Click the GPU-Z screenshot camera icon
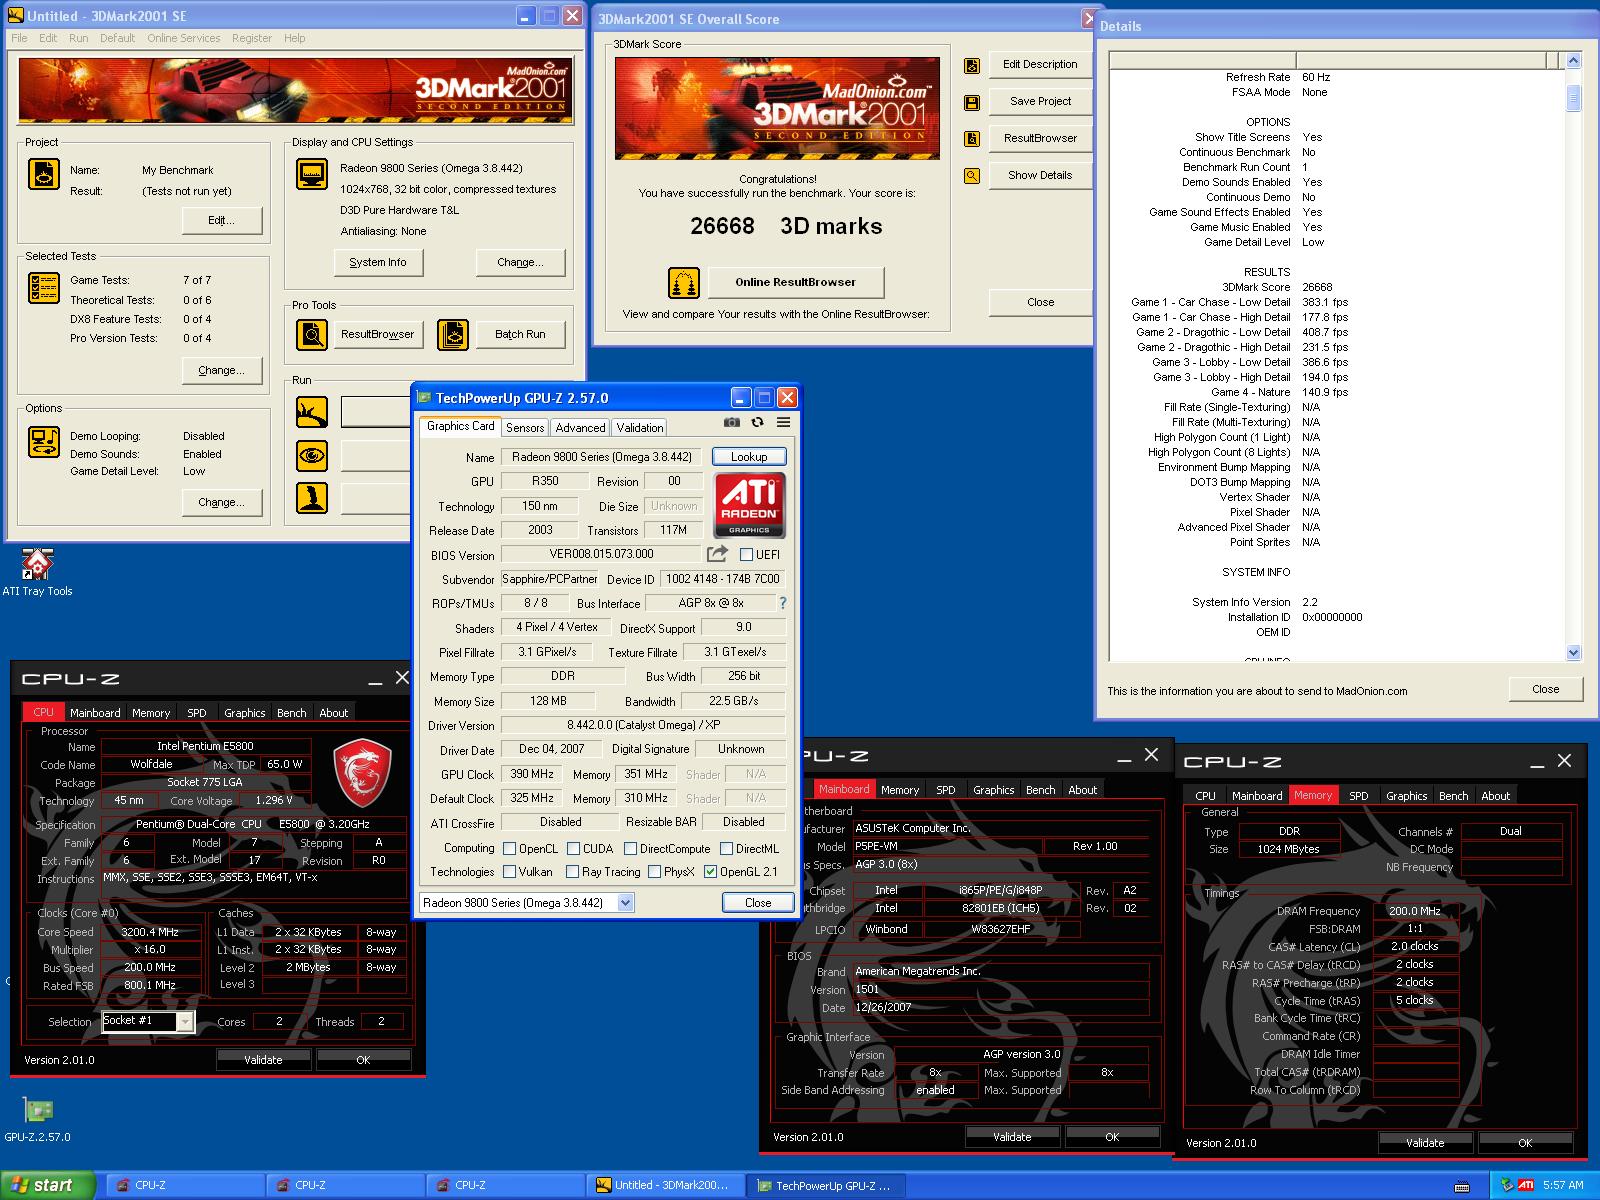Viewport: 1600px width, 1200px height. tap(732, 423)
